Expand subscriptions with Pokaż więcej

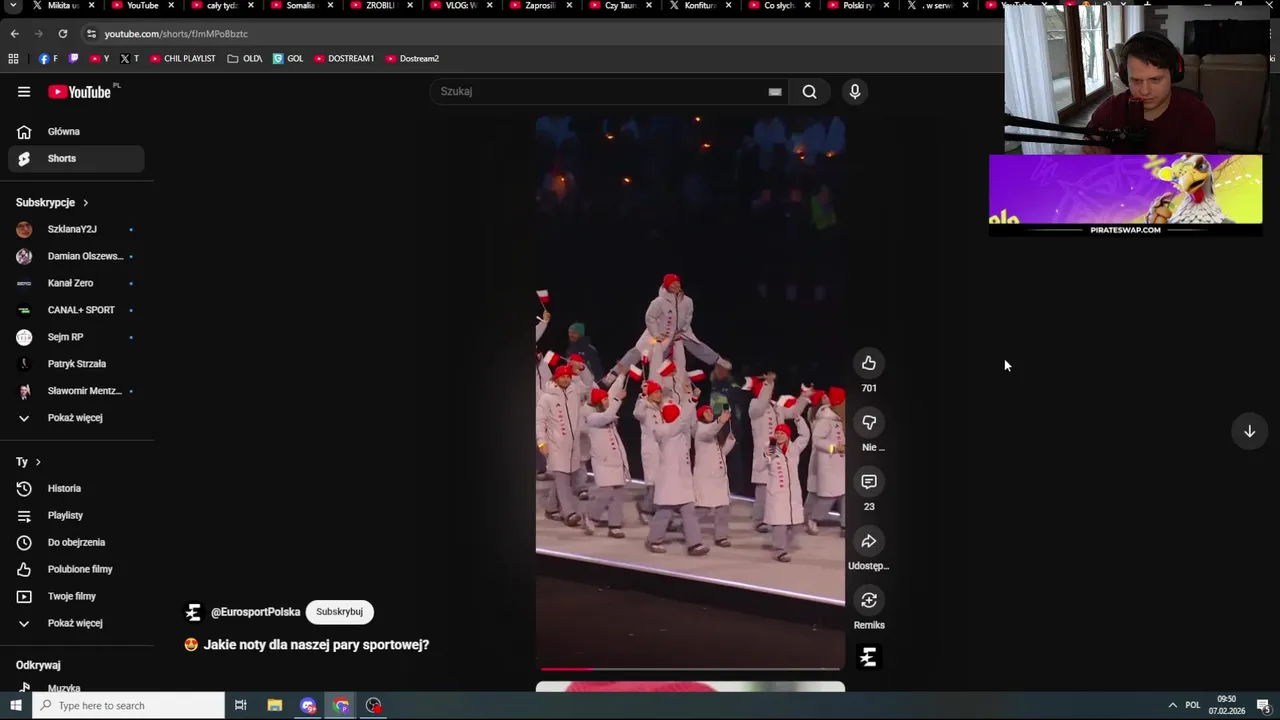click(x=76, y=418)
